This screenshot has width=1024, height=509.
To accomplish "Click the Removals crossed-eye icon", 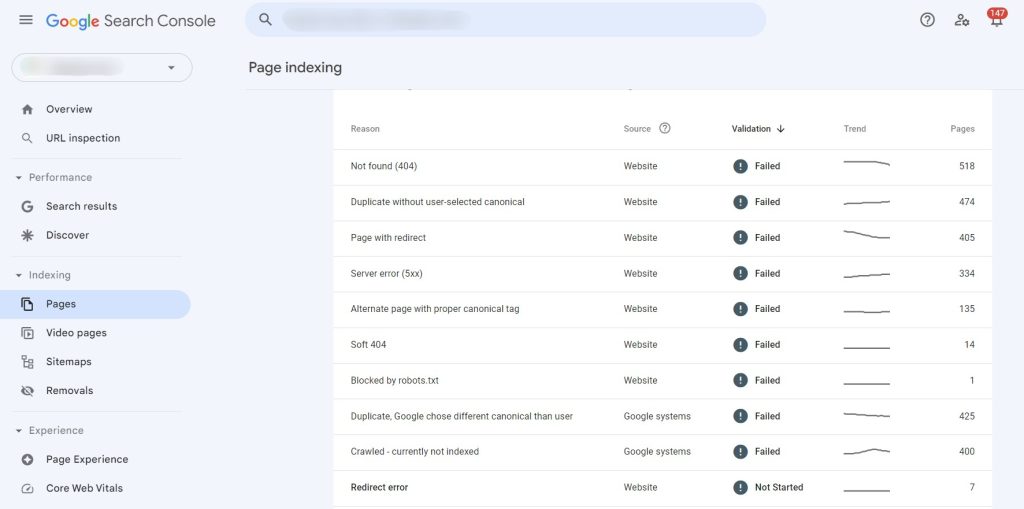I will tap(27, 391).
